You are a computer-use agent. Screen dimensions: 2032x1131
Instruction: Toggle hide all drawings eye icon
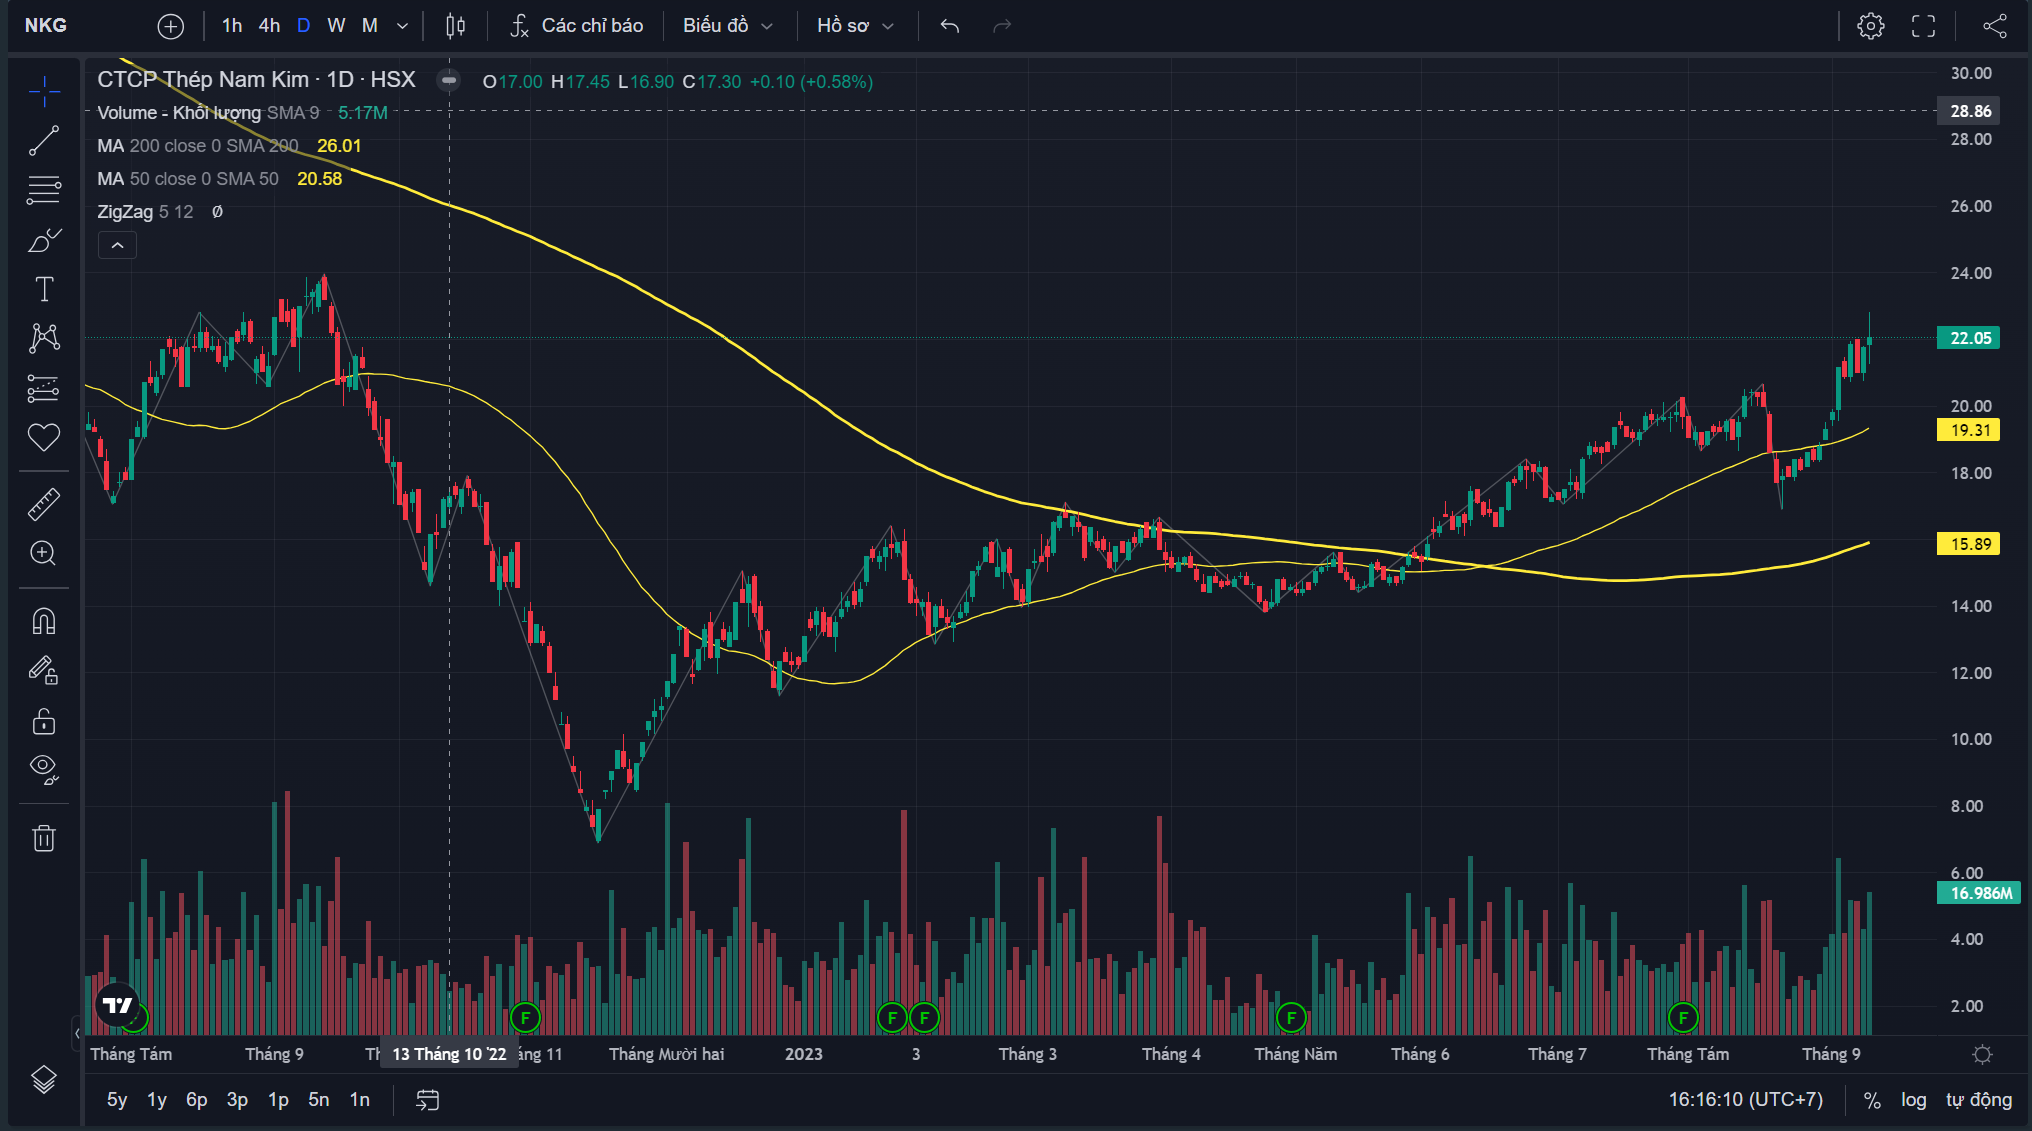(44, 767)
